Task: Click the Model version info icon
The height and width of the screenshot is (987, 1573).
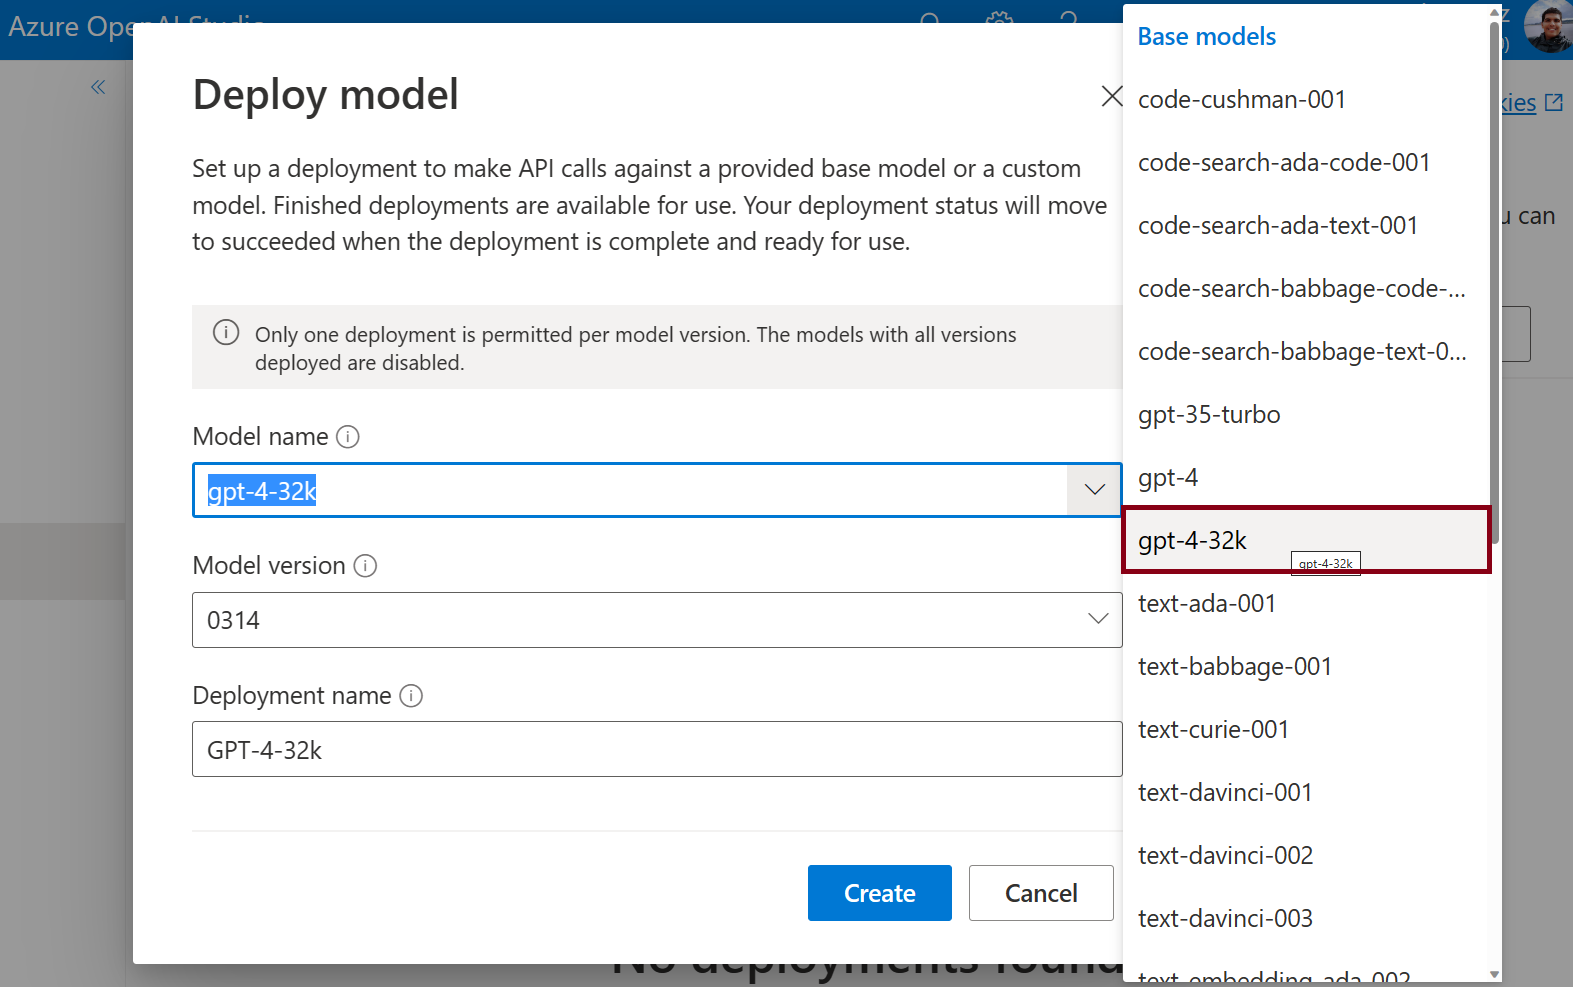Action: tap(366, 566)
